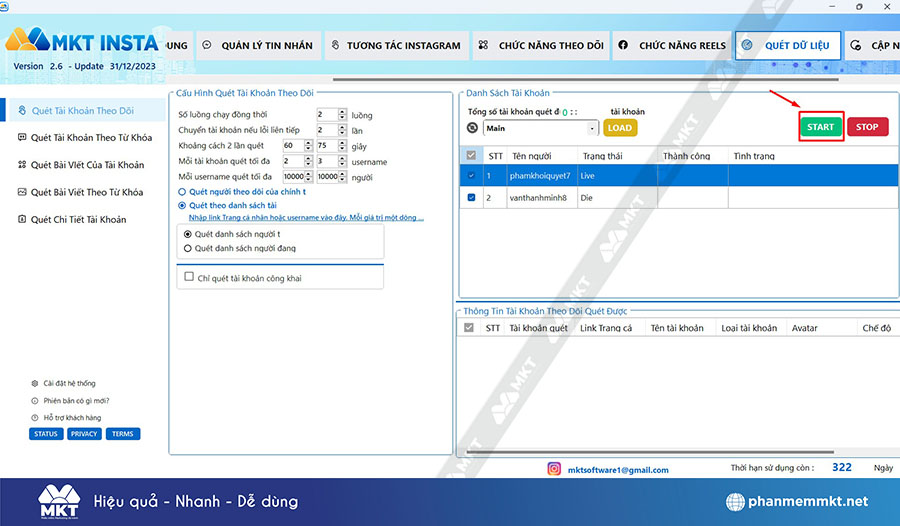Click the green START button
Viewport: 900px width, 526px height.
coord(820,127)
